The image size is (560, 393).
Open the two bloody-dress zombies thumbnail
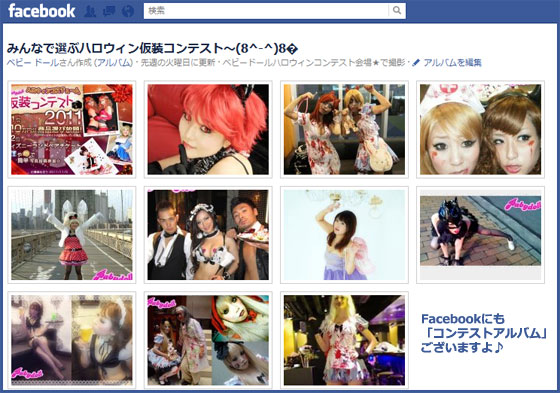click(344, 129)
